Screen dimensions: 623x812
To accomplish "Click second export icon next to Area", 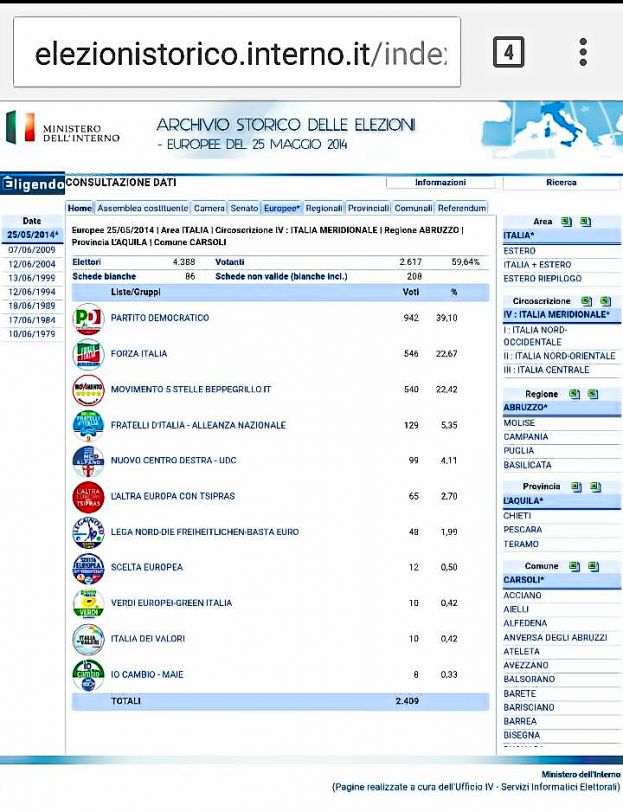I will pos(585,222).
